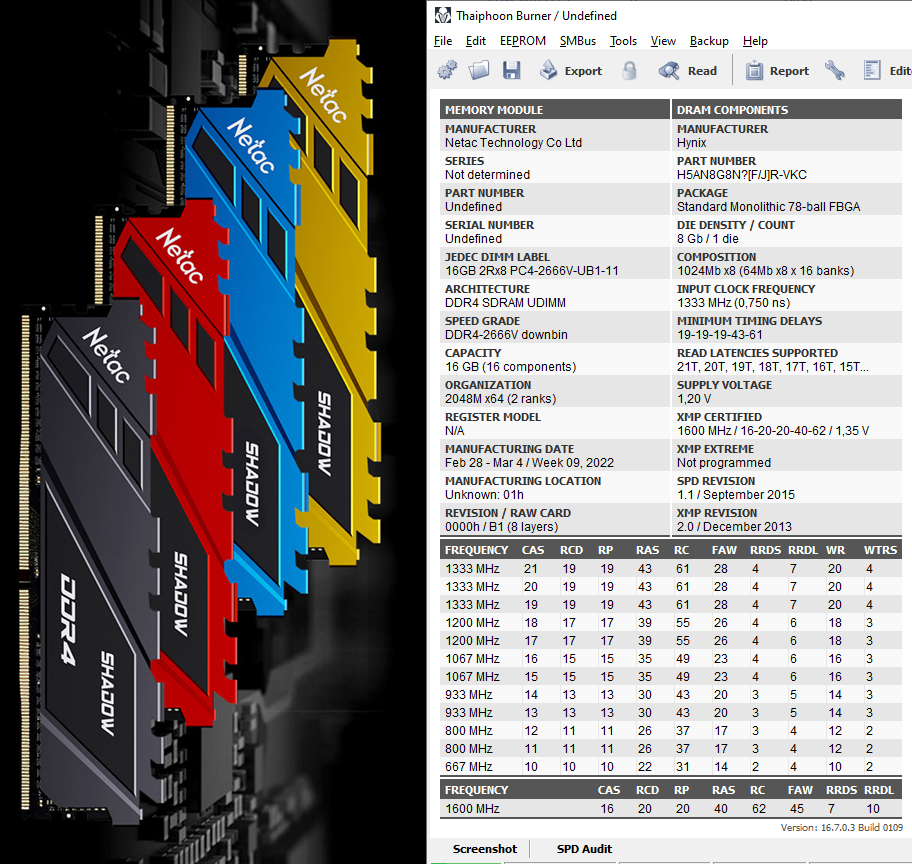Click the MEMORY MODULE section header

555,109
